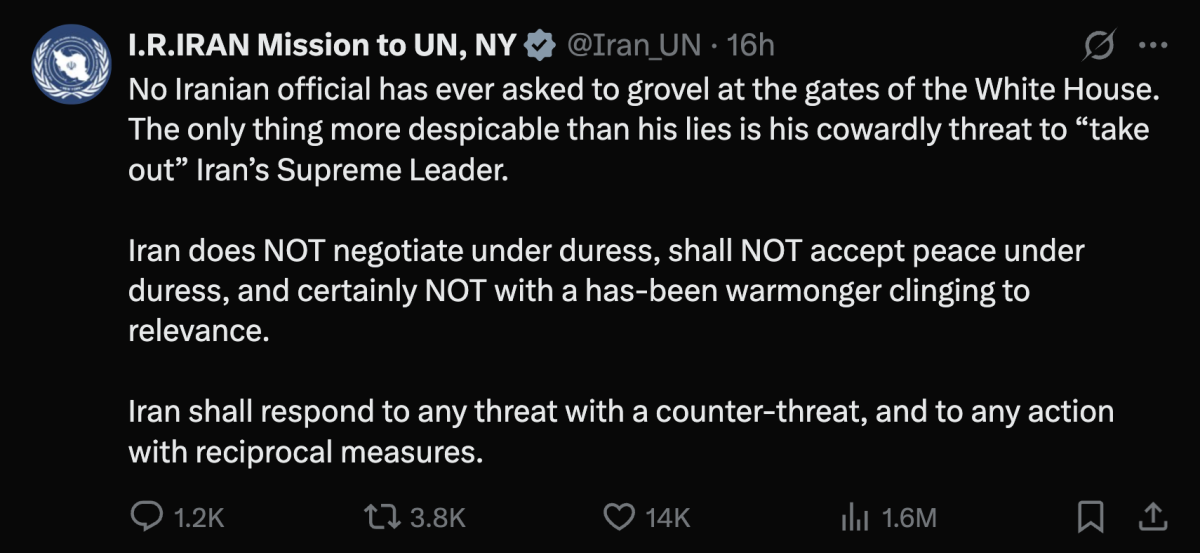Screen dimensions: 1200x553
Task: Click the repost arrows icon
Action: (x=383, y=517)
